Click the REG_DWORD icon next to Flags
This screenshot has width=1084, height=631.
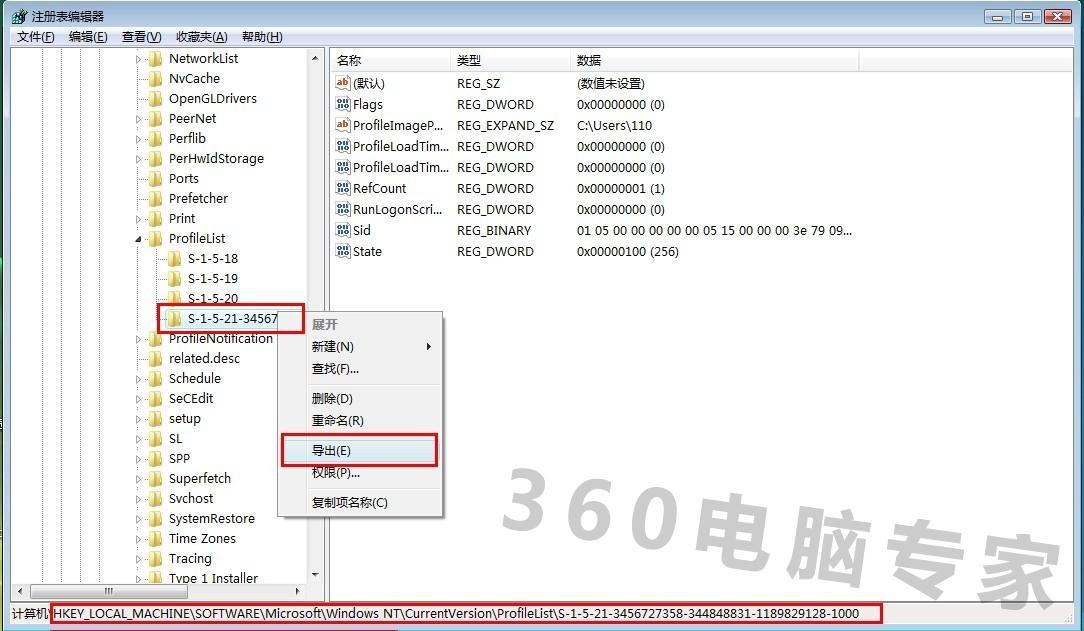[344, 104]
